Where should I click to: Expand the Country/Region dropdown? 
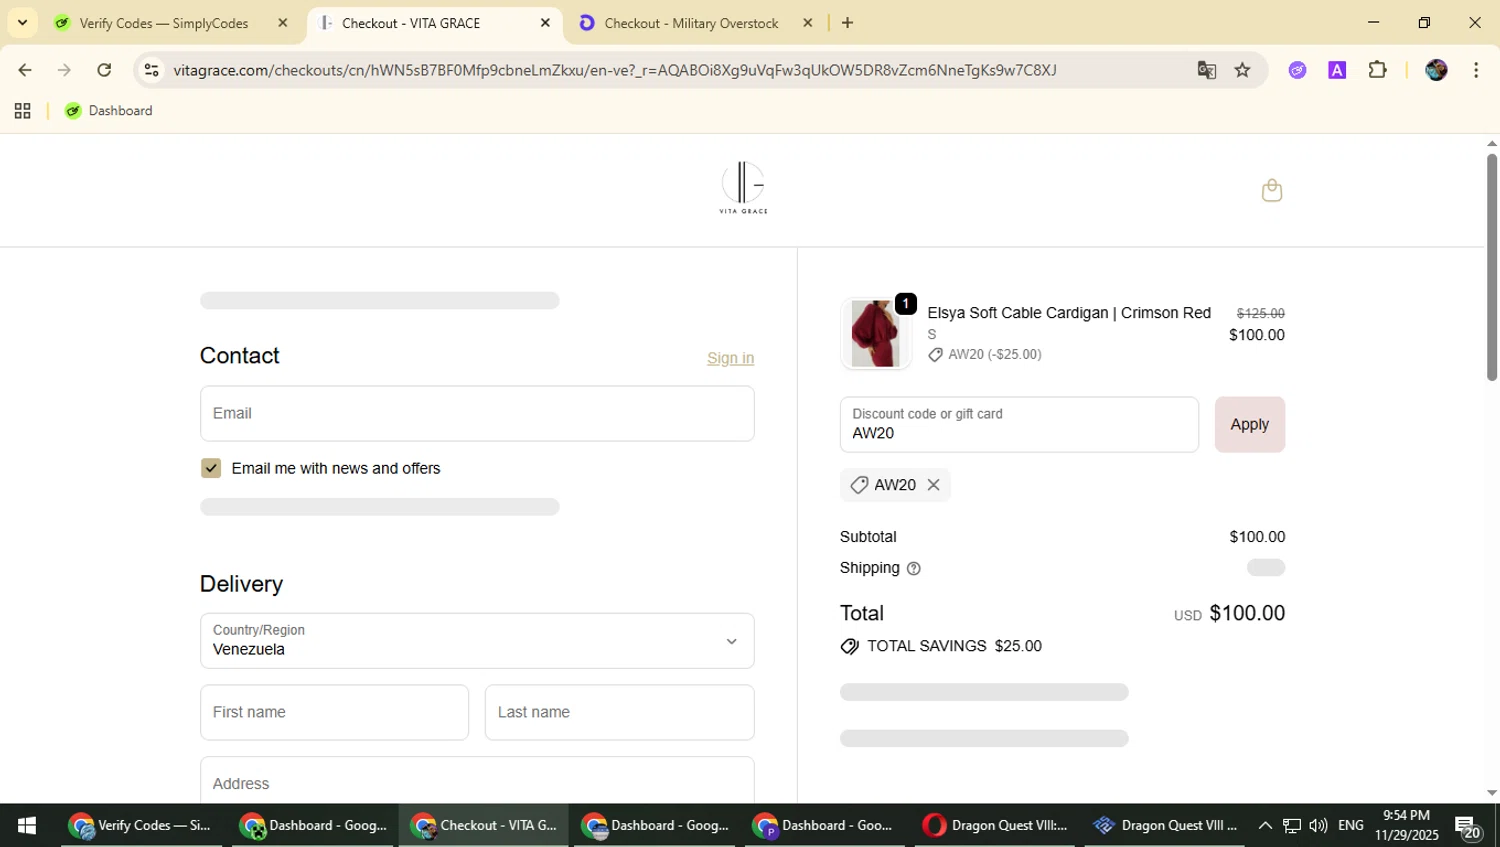[x=477, y=641]
